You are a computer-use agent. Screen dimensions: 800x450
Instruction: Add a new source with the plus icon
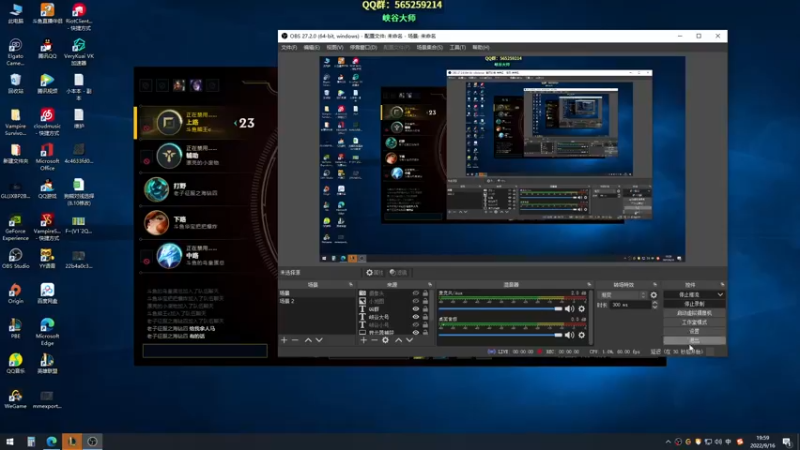363,340
